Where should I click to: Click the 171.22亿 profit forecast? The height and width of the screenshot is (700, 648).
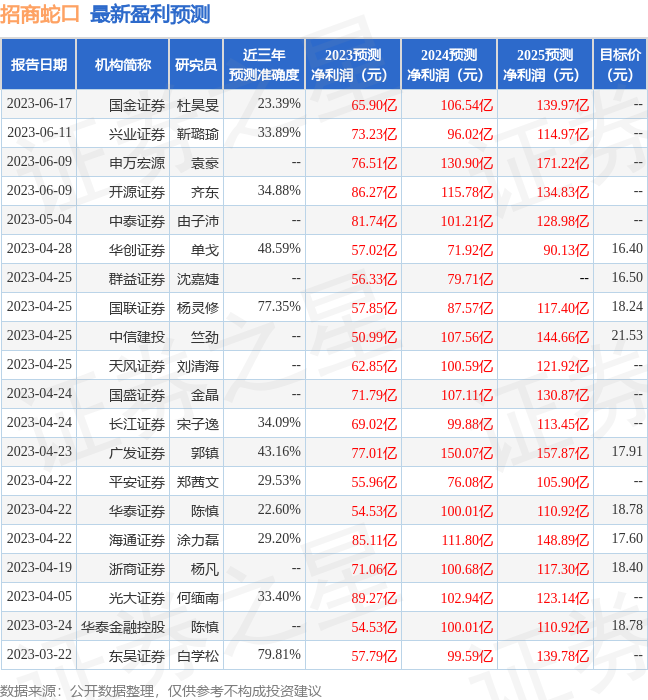coord(563,163)
